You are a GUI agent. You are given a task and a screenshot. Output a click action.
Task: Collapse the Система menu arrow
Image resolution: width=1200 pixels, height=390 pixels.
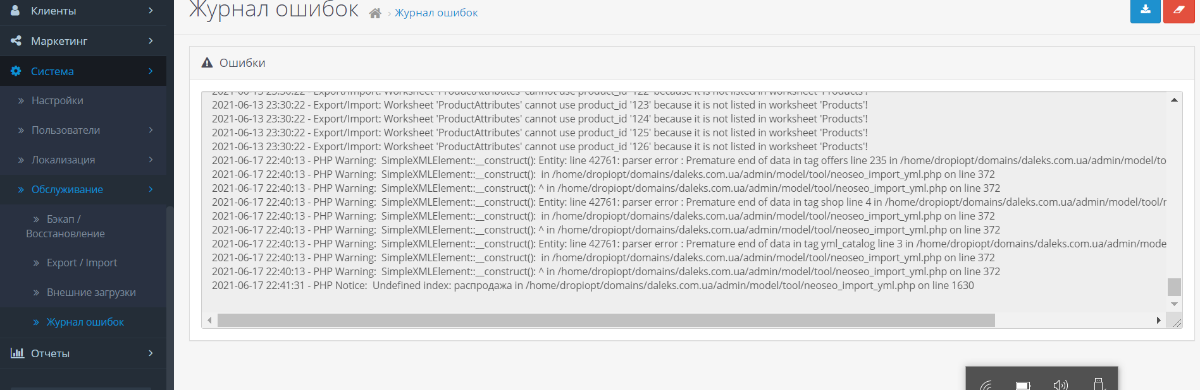point(150,71)
